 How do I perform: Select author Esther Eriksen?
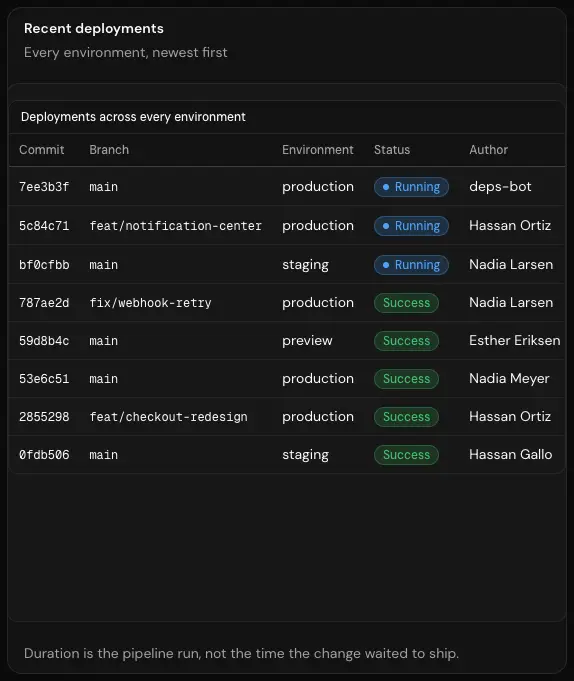pos(515,341)
